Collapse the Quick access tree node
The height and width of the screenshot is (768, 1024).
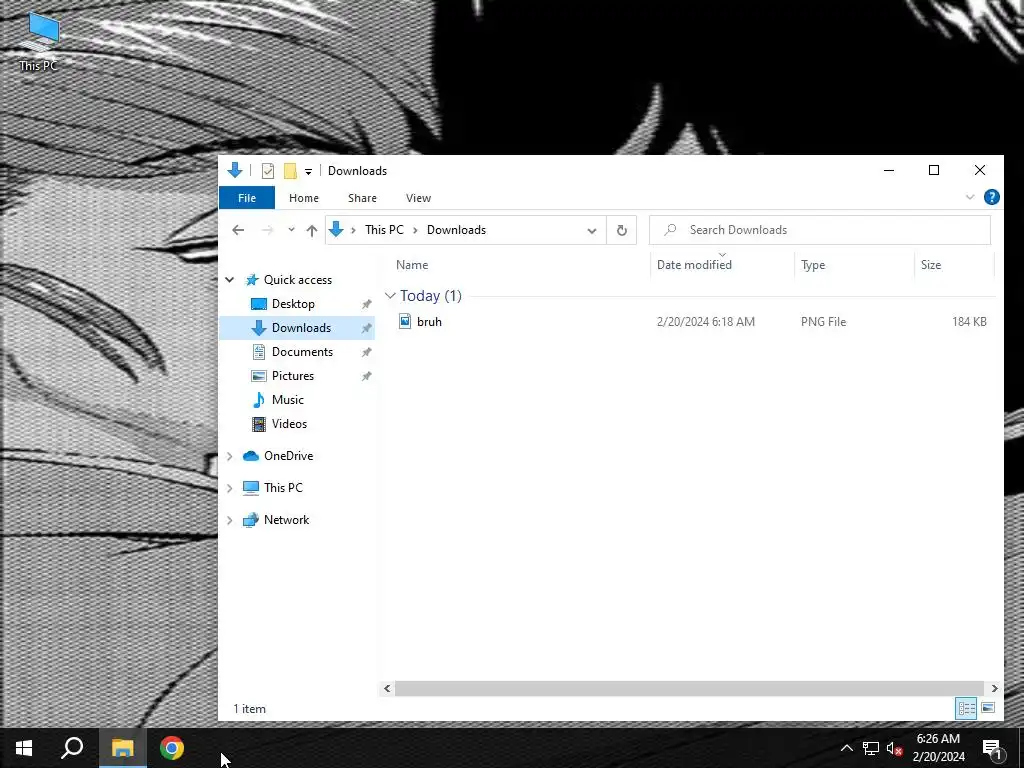[x=230, y=280]
